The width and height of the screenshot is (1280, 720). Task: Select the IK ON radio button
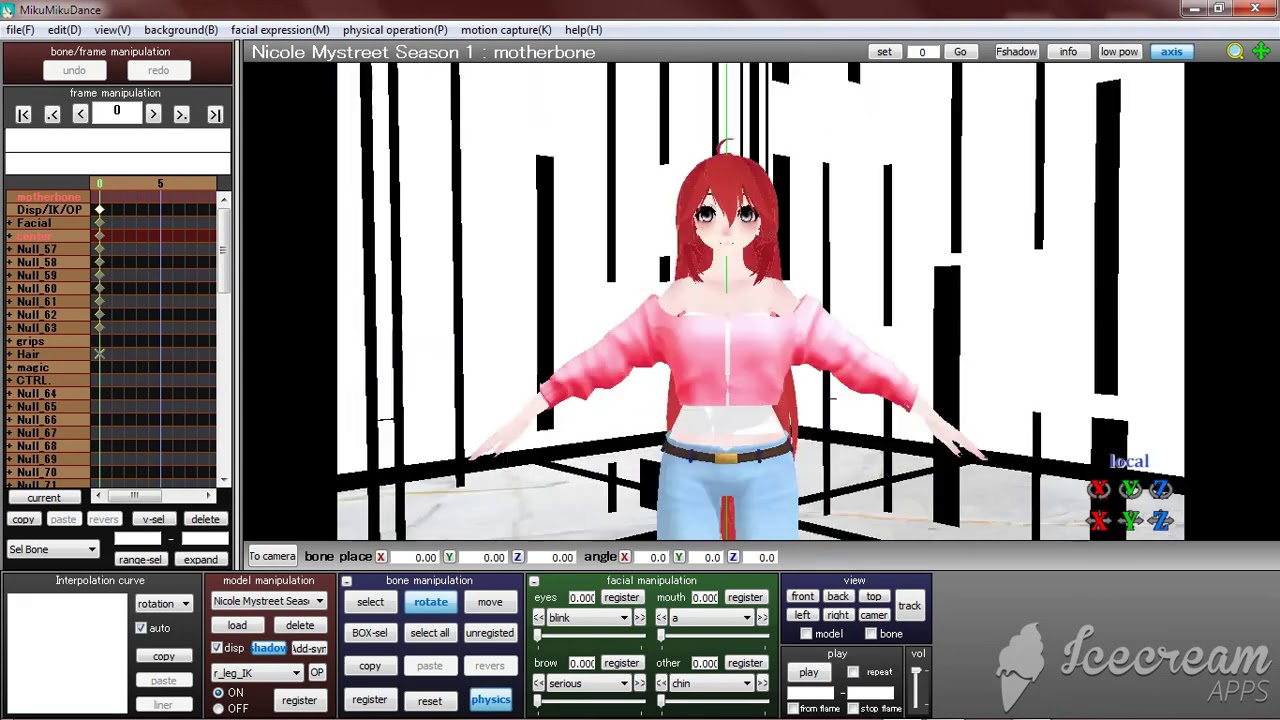(218, 693)
